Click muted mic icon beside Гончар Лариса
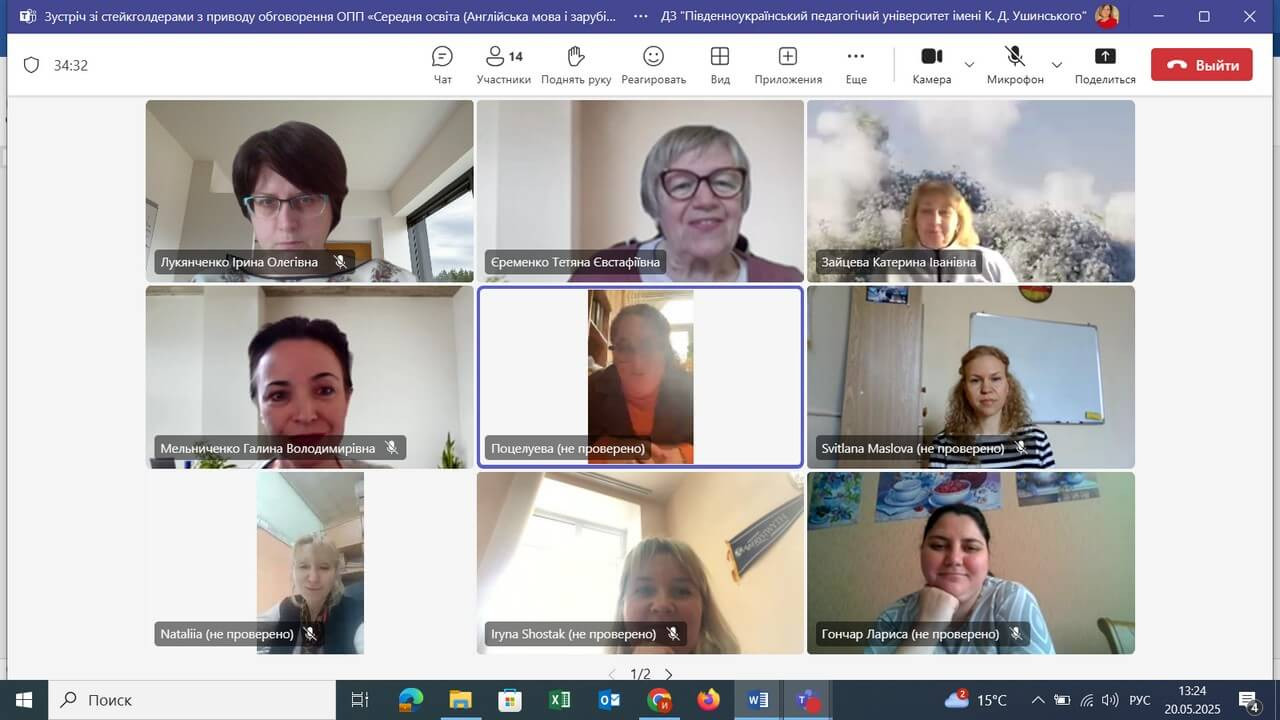Image resolution: width=1280 pixels, height=720 pixels. pyautogui.click(x=1016, y=634)
